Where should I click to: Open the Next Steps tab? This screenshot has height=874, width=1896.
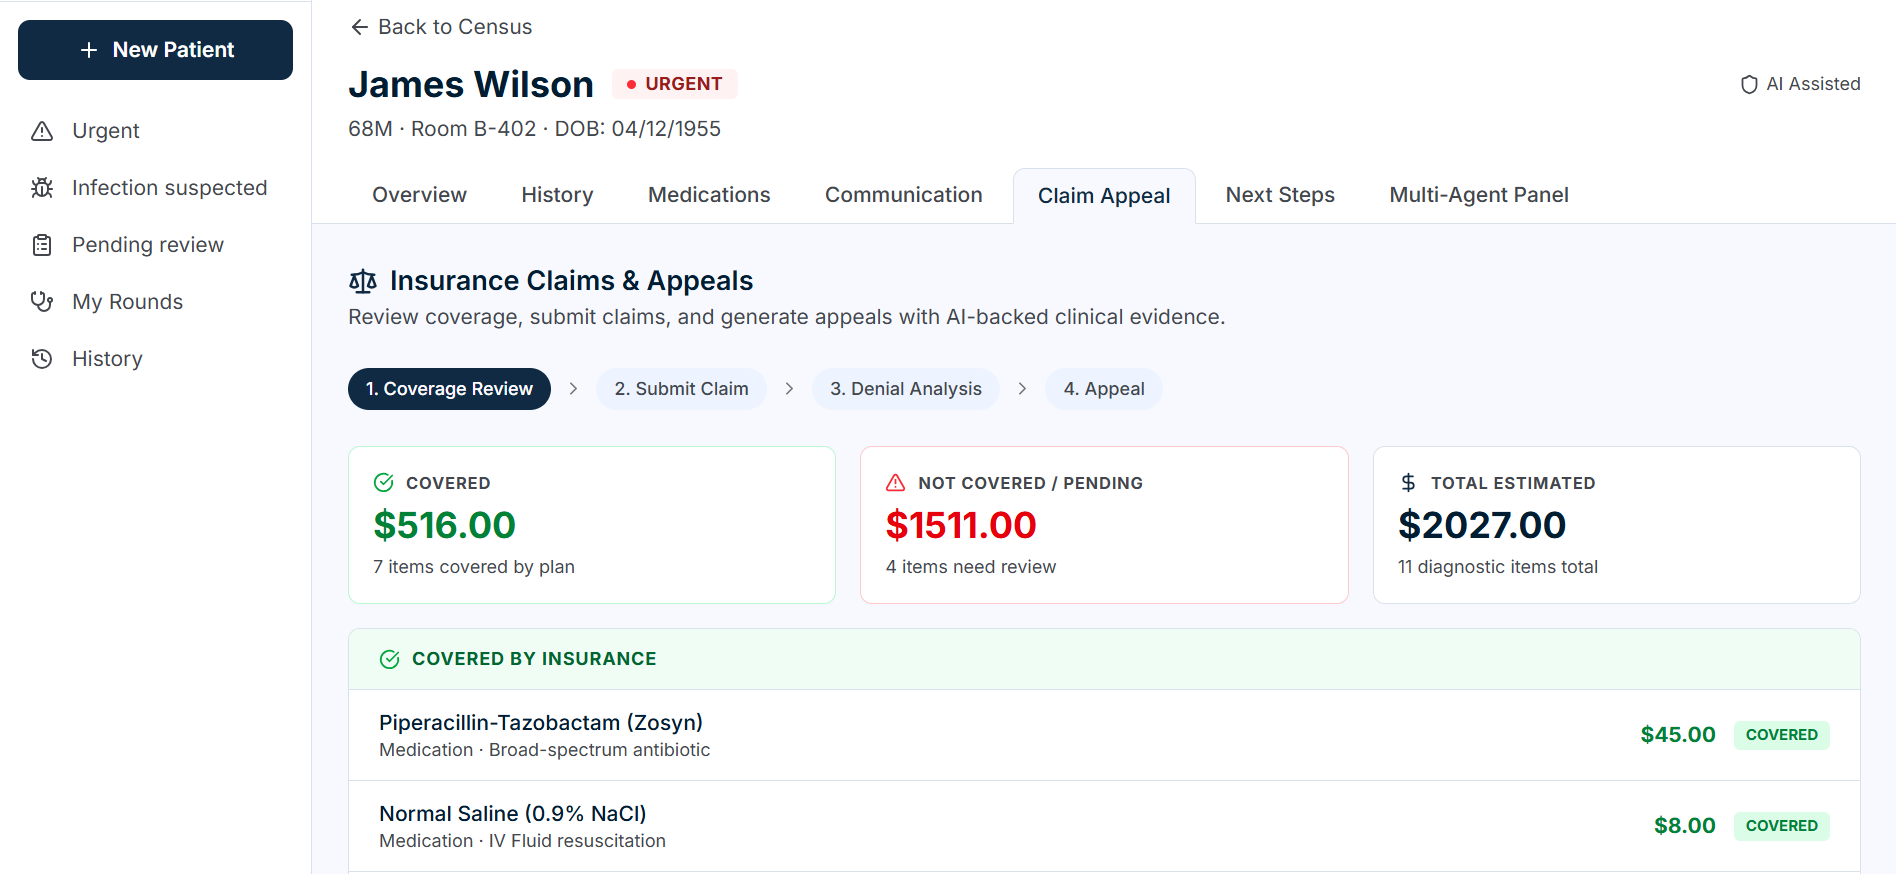(1280, 195)
